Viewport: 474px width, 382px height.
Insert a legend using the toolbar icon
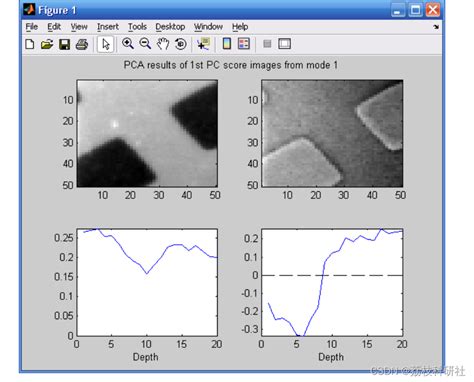click(244, 44)
